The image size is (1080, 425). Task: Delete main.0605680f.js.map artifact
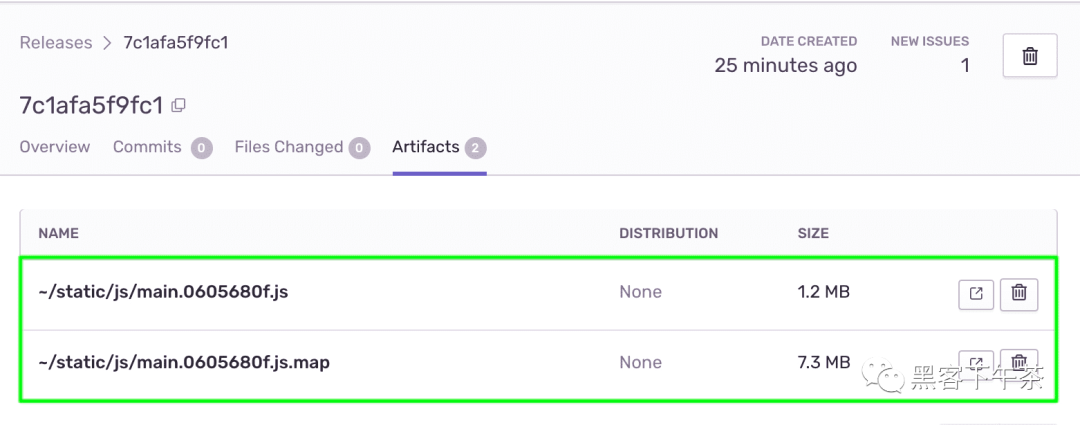pyautogui.click(x=1019, y=361)
